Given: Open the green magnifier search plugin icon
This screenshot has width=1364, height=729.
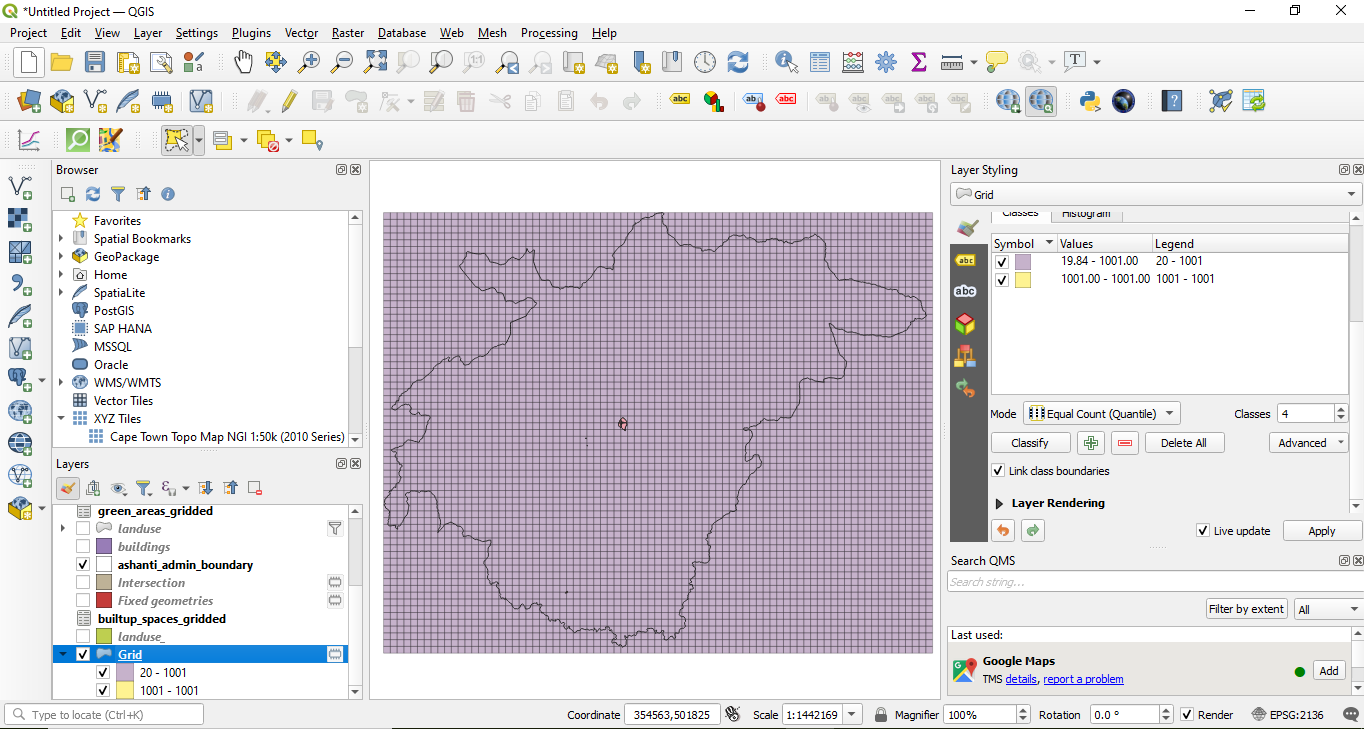Looking at the screenshot, I should (77, 140).
